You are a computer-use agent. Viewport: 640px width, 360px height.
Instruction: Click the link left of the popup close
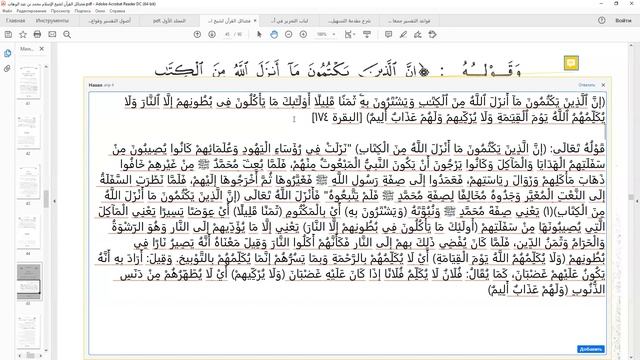point(587,85)
